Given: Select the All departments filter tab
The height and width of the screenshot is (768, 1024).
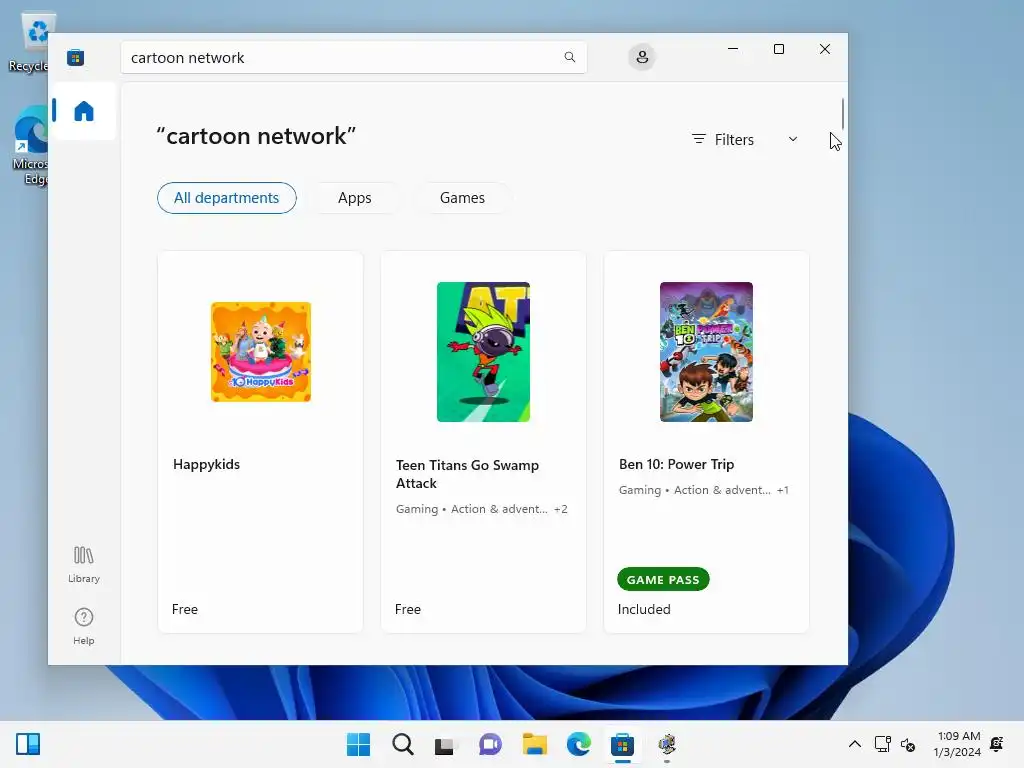Looking at the screenshot, I should (x=227, y=198).
